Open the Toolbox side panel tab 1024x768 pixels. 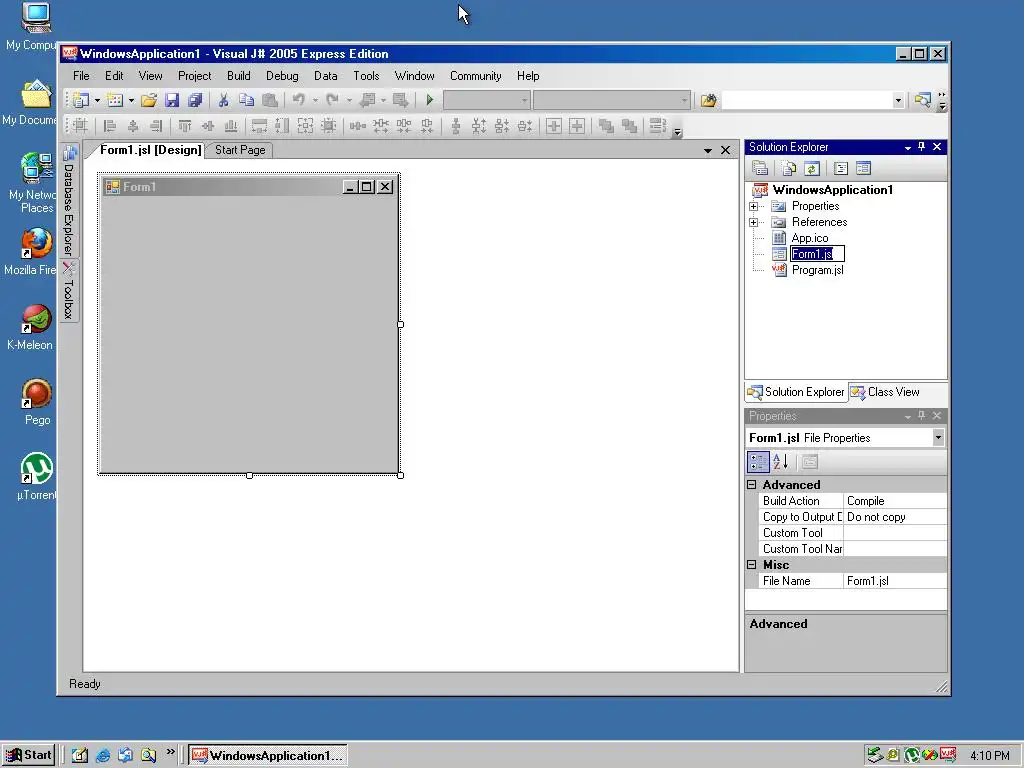(x=69, y=291)
